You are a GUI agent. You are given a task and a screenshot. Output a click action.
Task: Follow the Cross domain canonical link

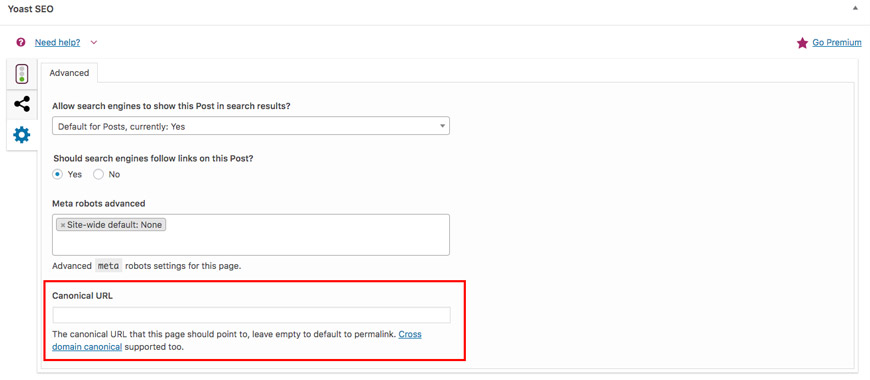(x=237, y=341)
